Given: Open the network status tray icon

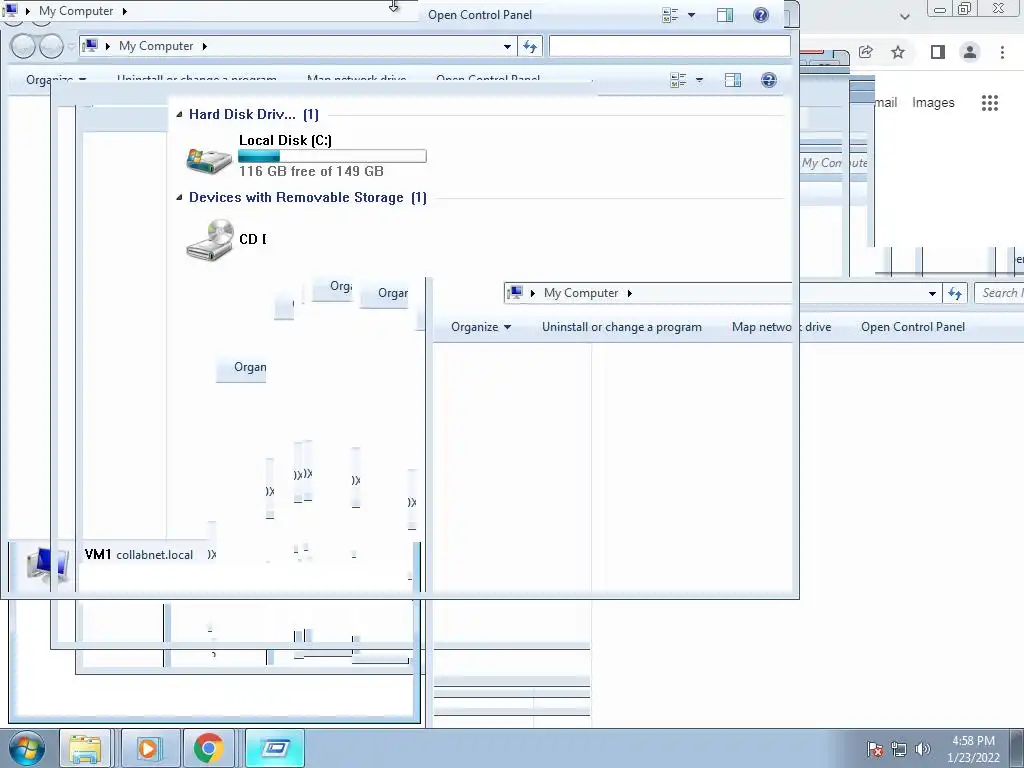Looking at the screenshot, I should coord(899,749).
